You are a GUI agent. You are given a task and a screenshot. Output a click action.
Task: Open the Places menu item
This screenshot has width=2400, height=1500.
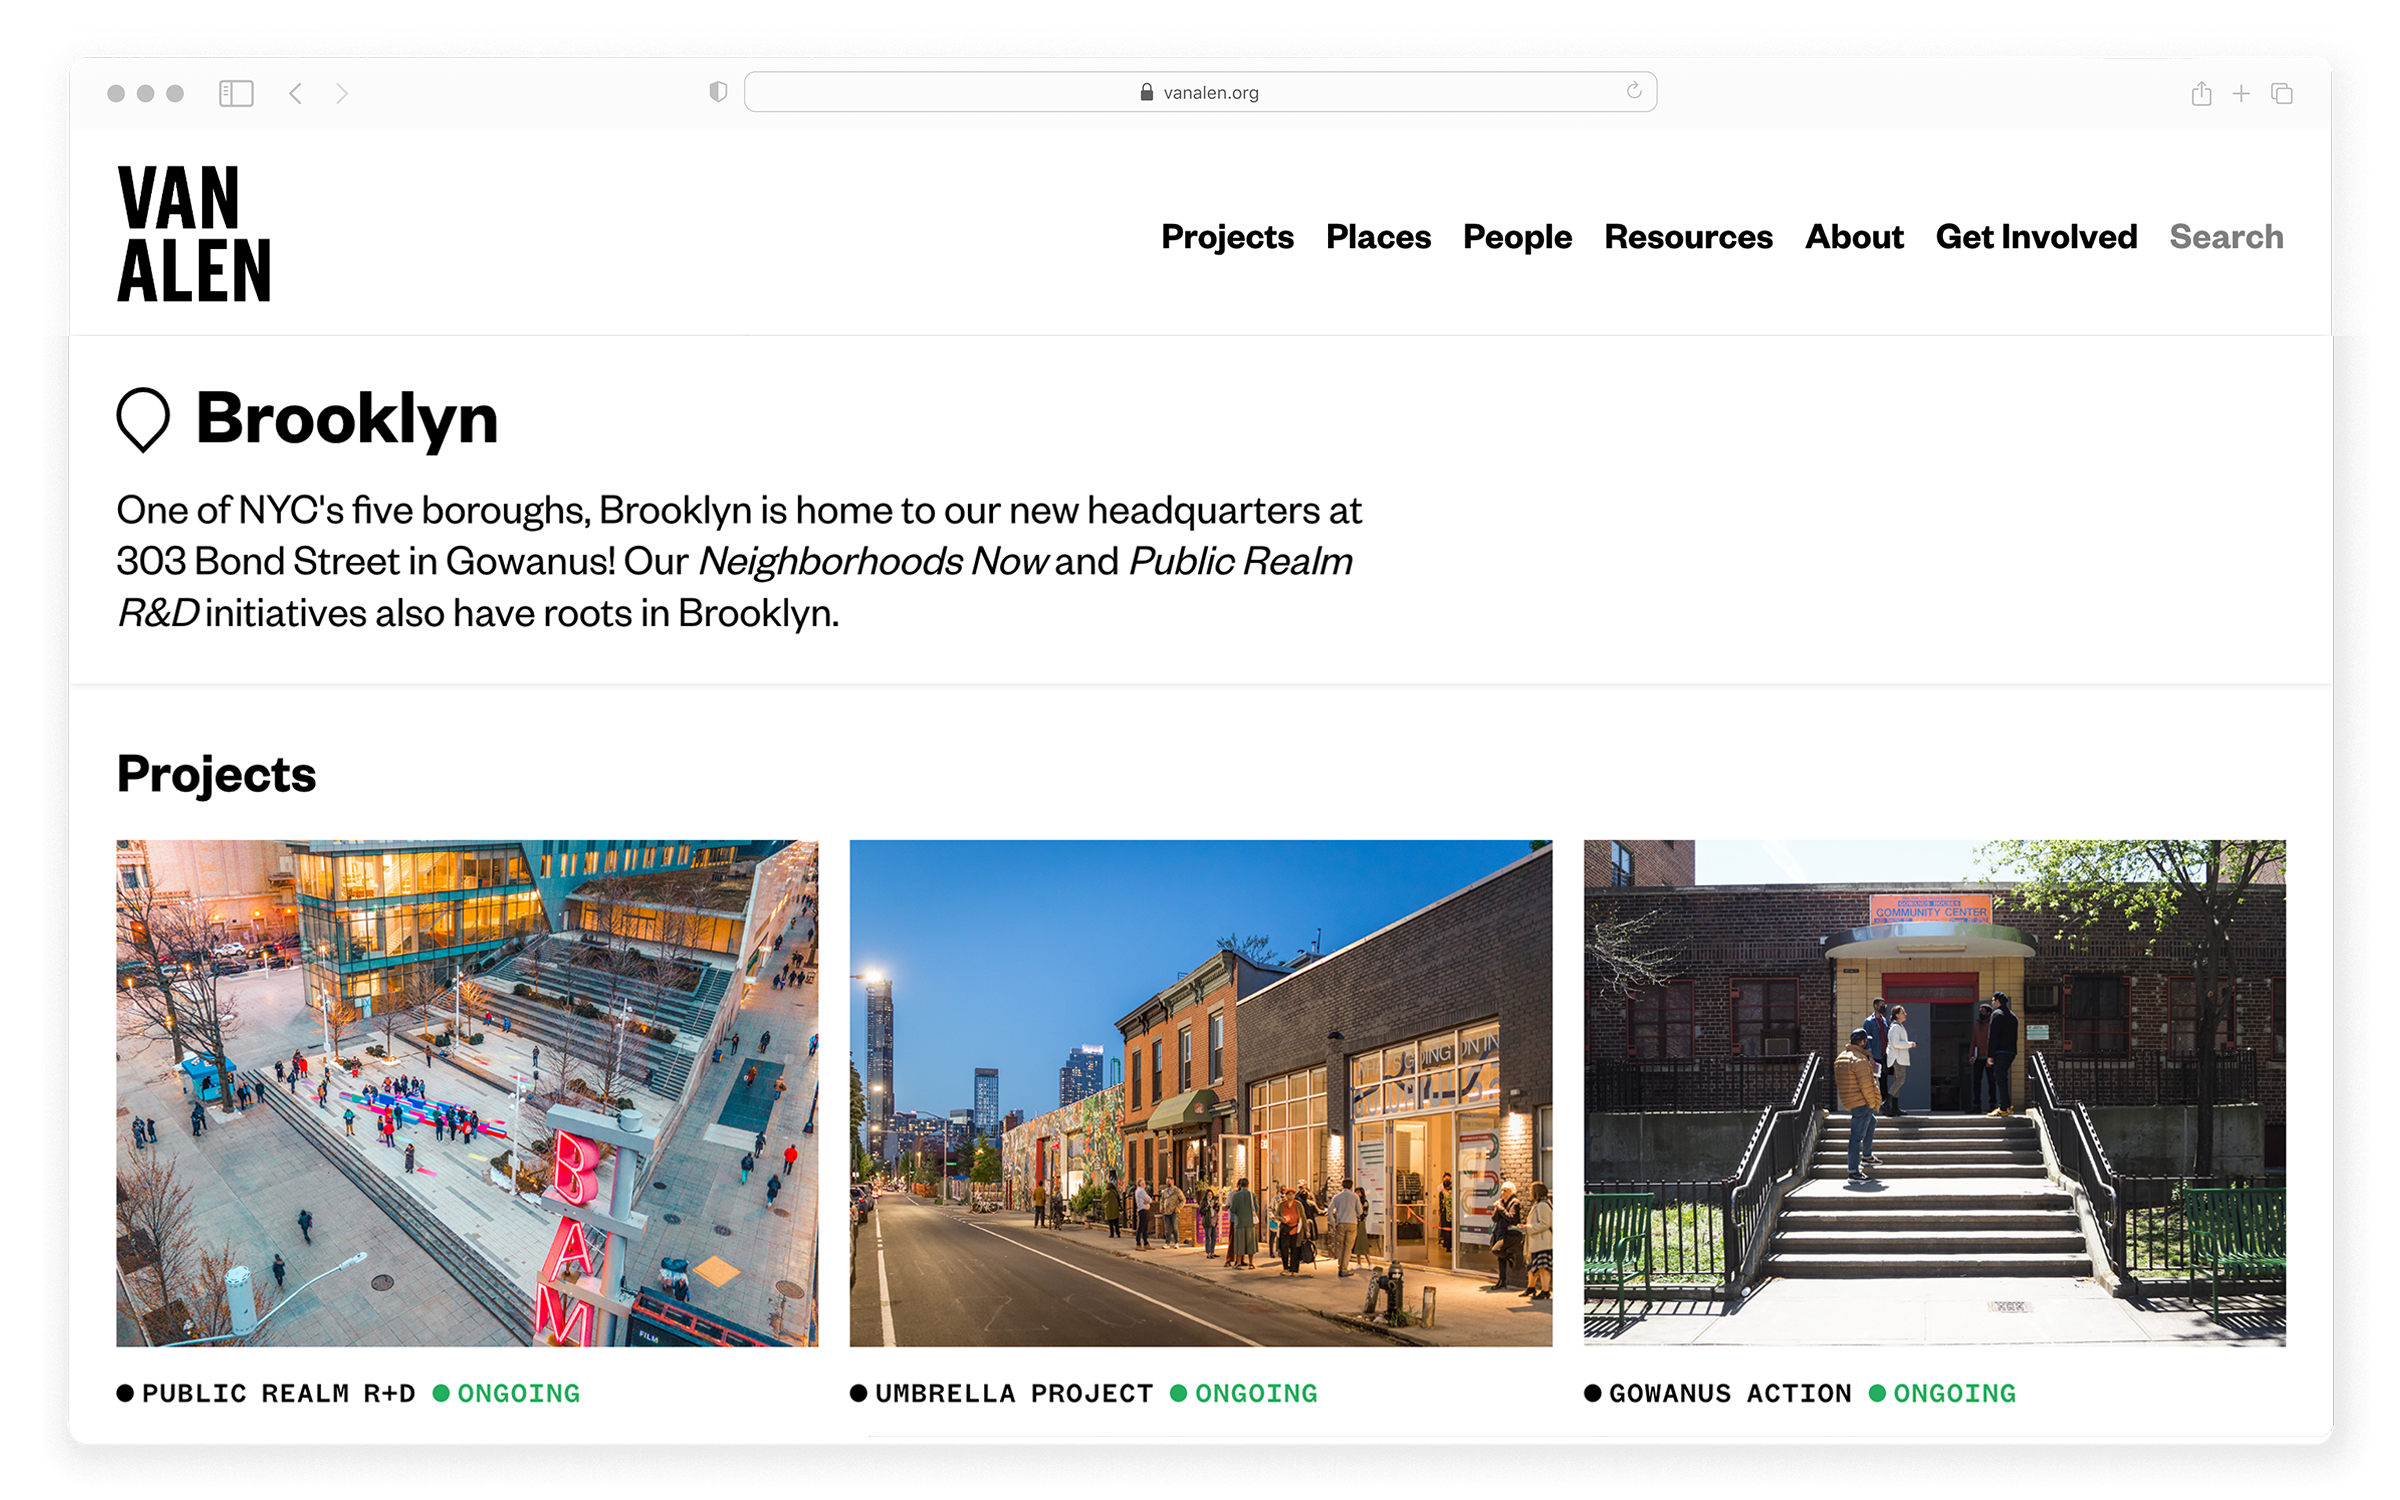coord(1378,236)
